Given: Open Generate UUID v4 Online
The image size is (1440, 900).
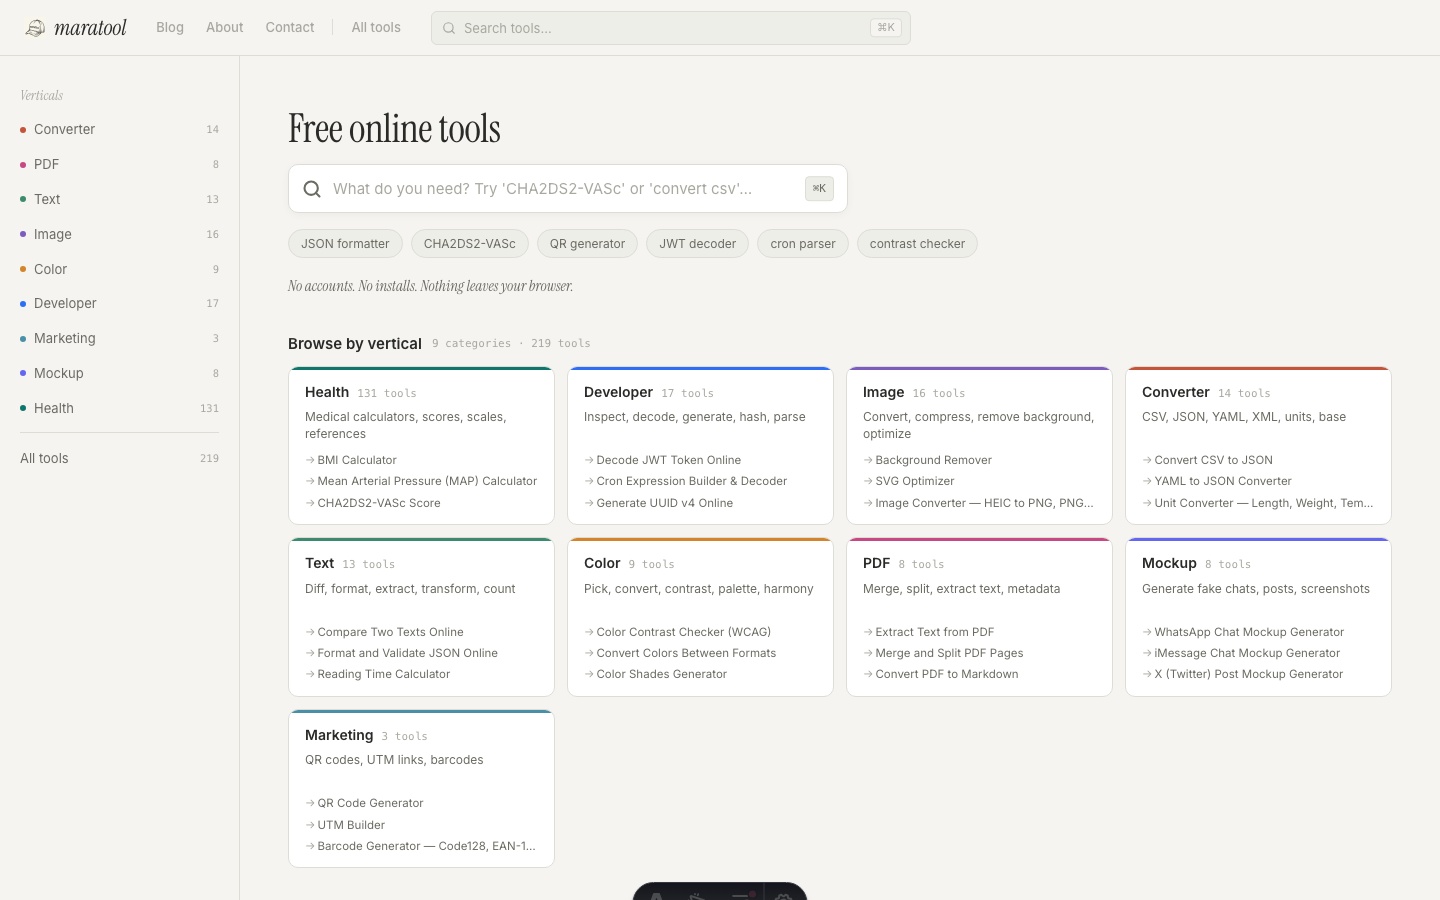Looking at the screenshot, I should coord(659,503).
